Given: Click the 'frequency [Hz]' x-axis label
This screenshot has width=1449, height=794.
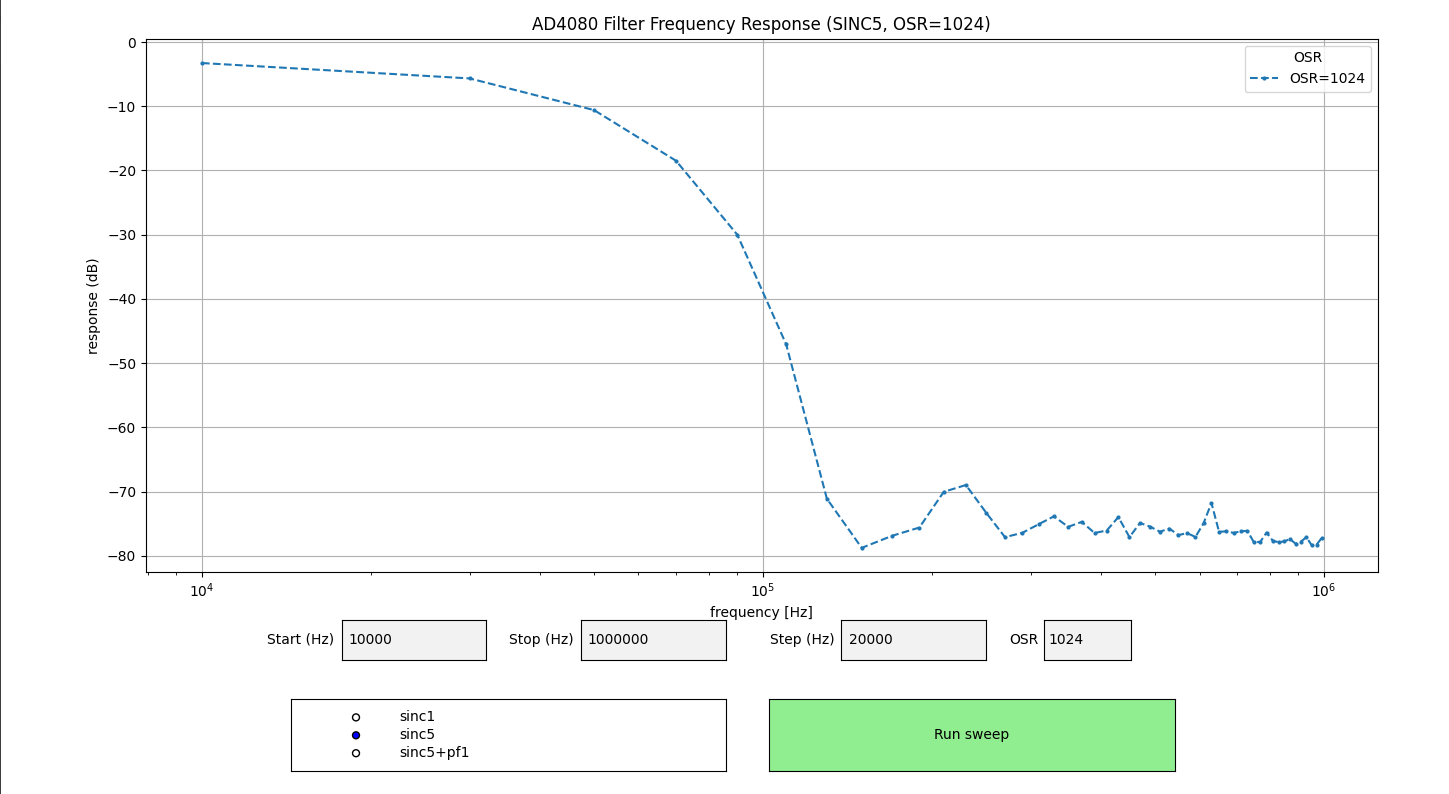Looking at the screenshot, I should tap(761, 612).
